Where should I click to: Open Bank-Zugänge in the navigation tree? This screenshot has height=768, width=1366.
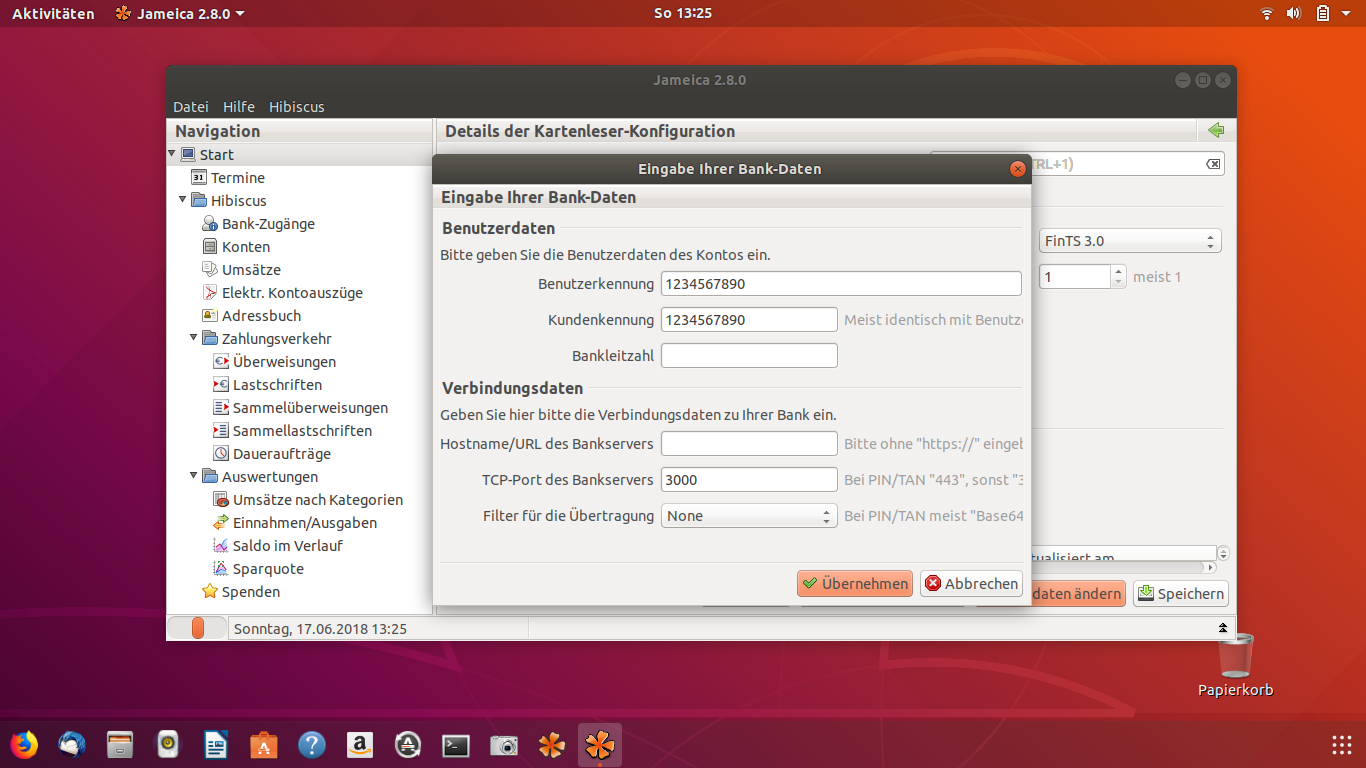coord(268,224)
